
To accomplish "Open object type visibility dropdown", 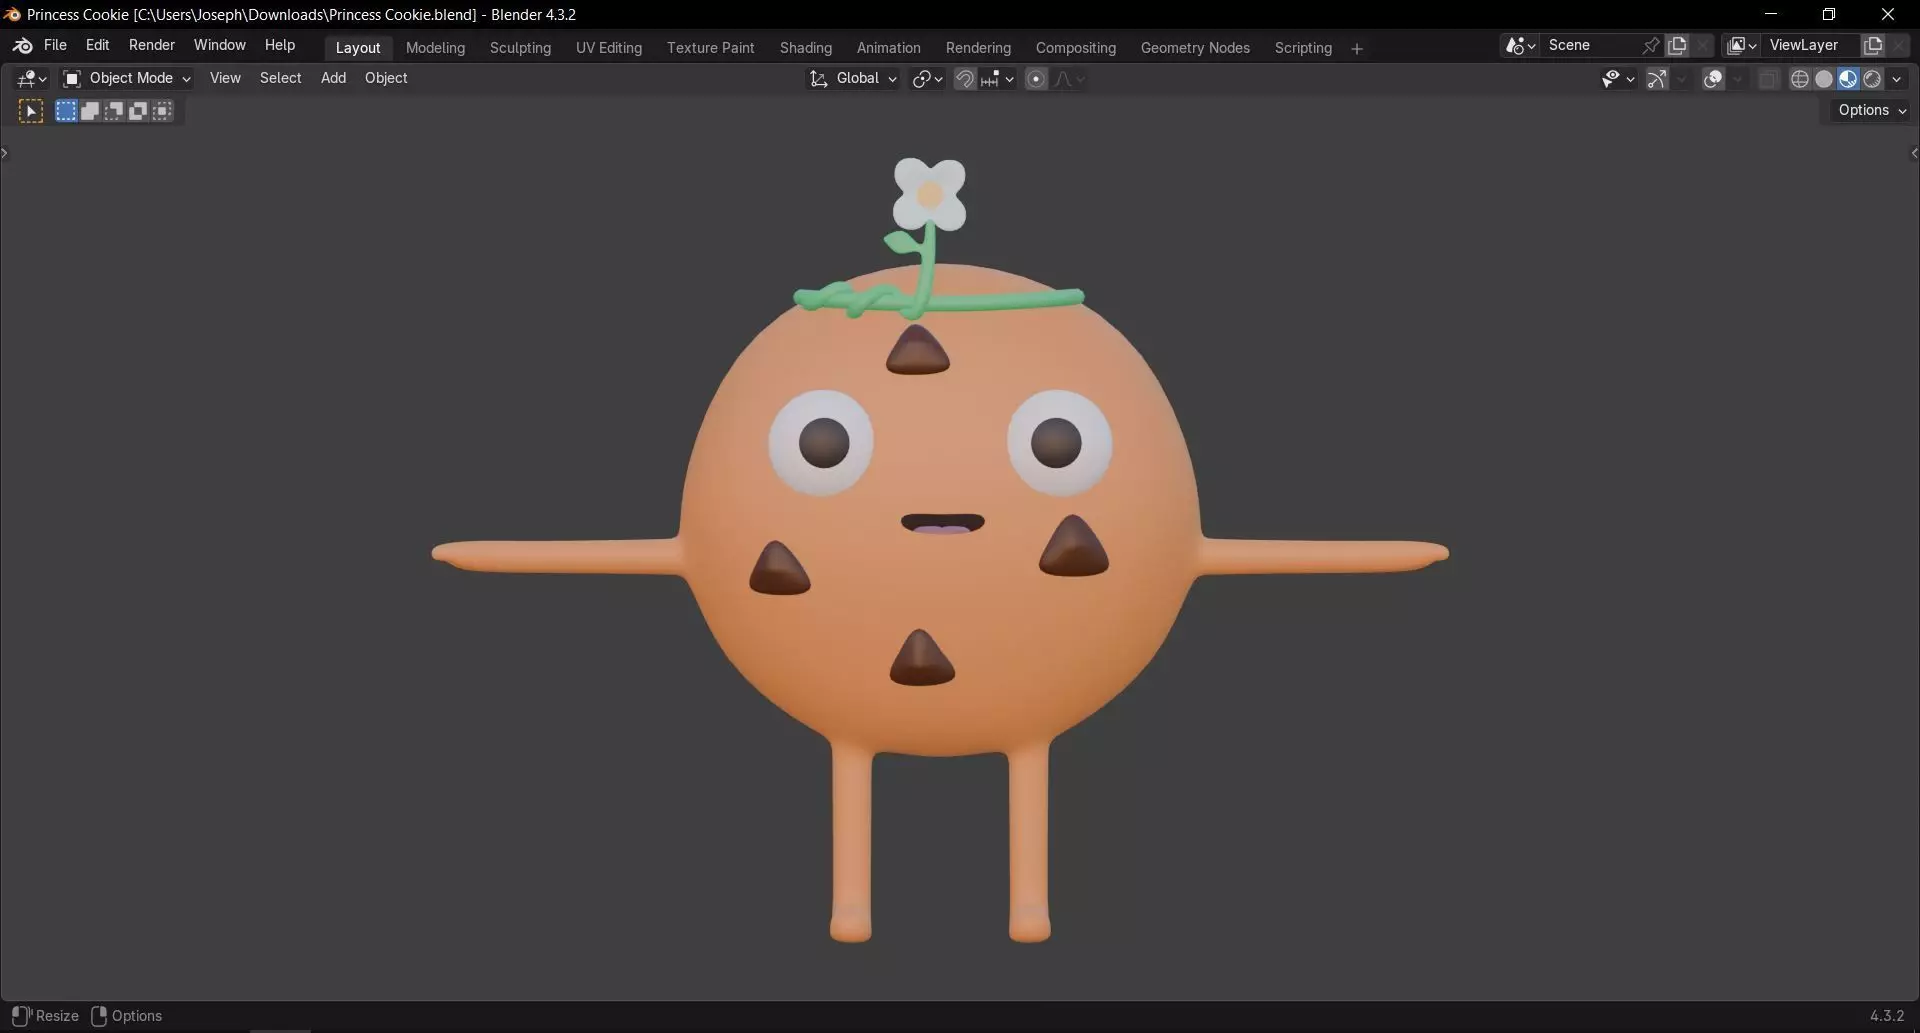I will pos(1617,79).
